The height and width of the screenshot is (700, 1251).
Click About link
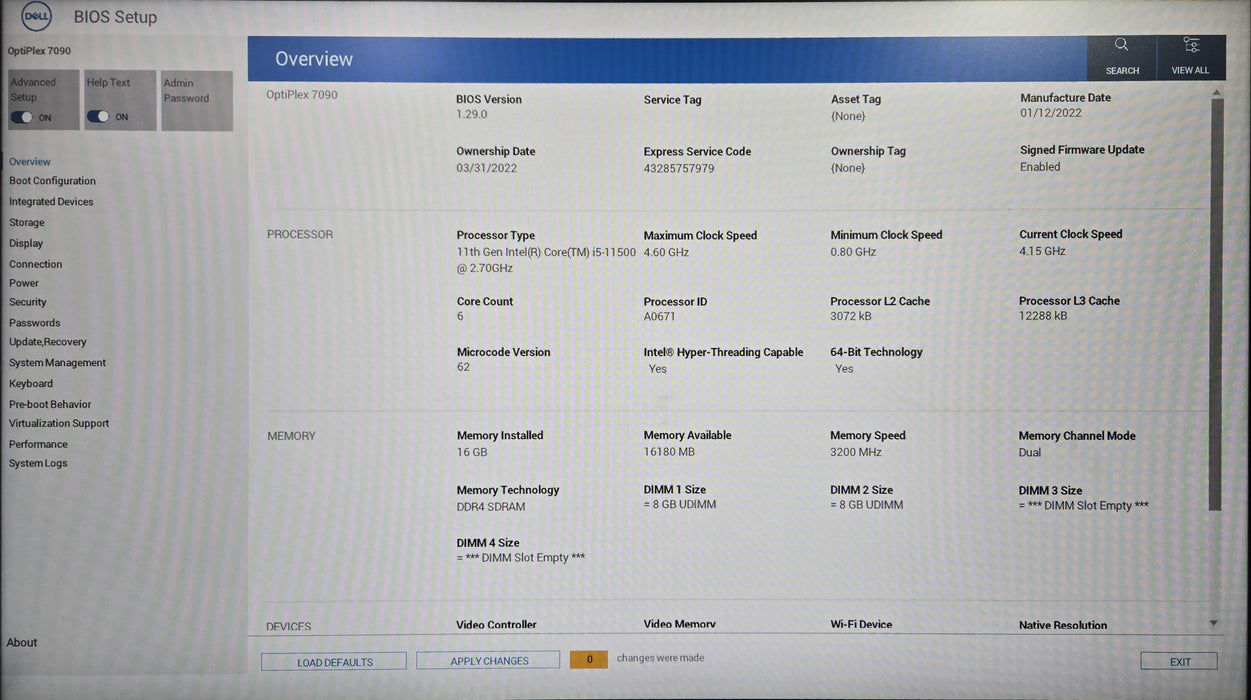pyautogui.click(x=22, y=643)
